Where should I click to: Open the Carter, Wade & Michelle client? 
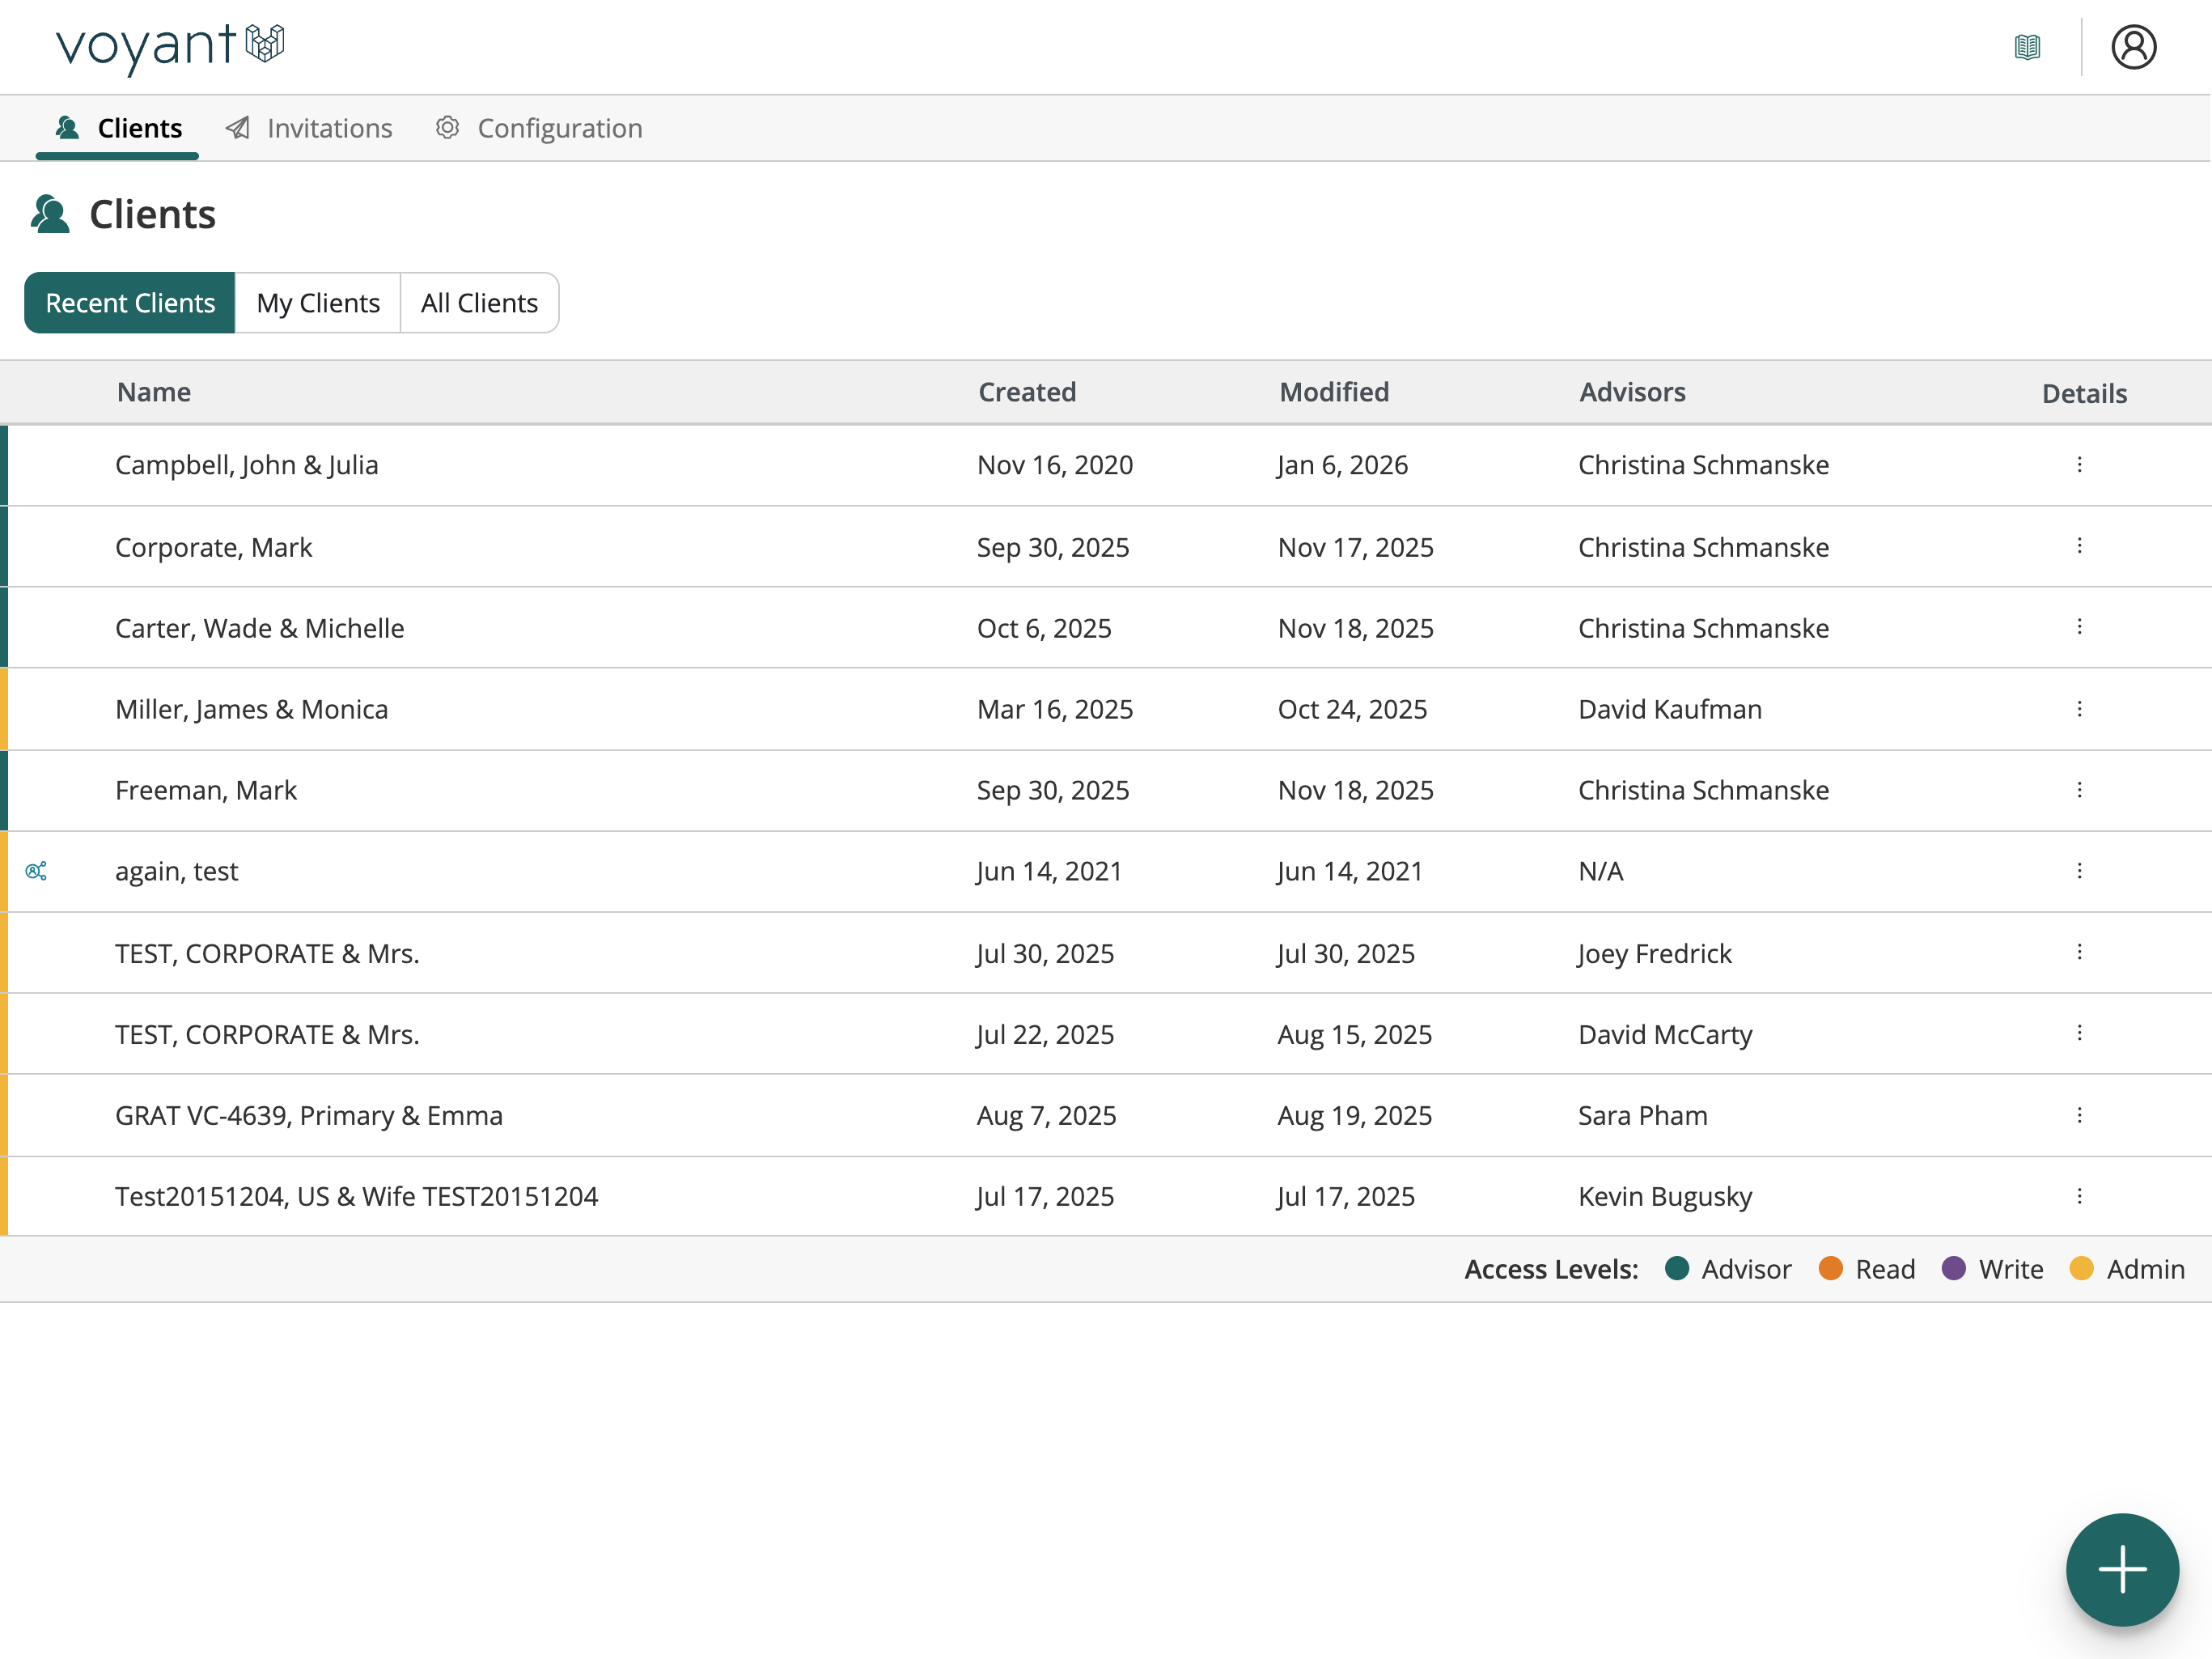260,628
